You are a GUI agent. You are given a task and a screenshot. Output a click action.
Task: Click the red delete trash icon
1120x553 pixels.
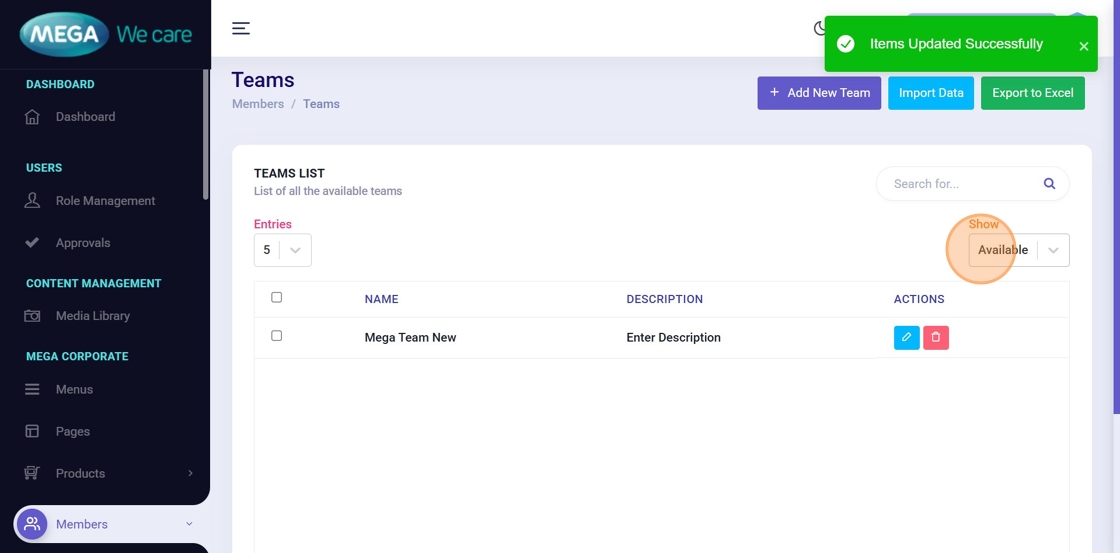click(x=936, y=338)
